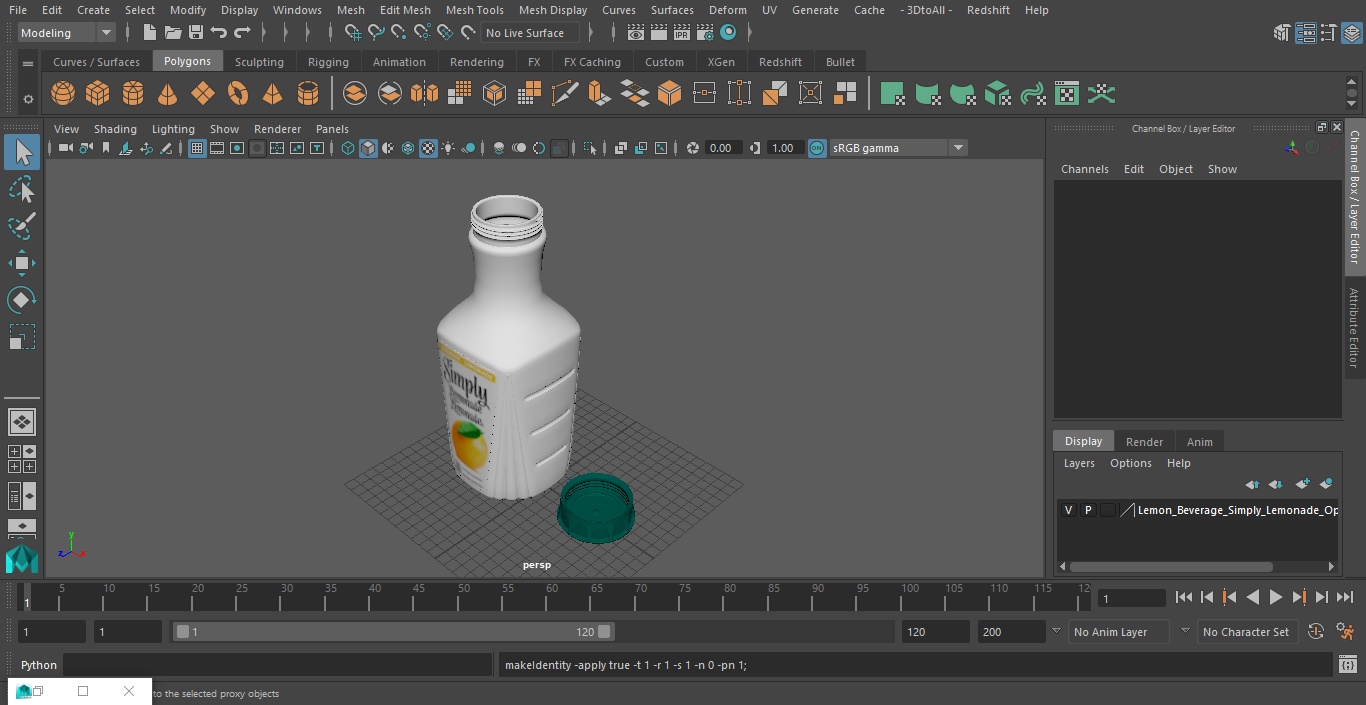
Task: Click the current frame input field
Action: [1132, 599]
